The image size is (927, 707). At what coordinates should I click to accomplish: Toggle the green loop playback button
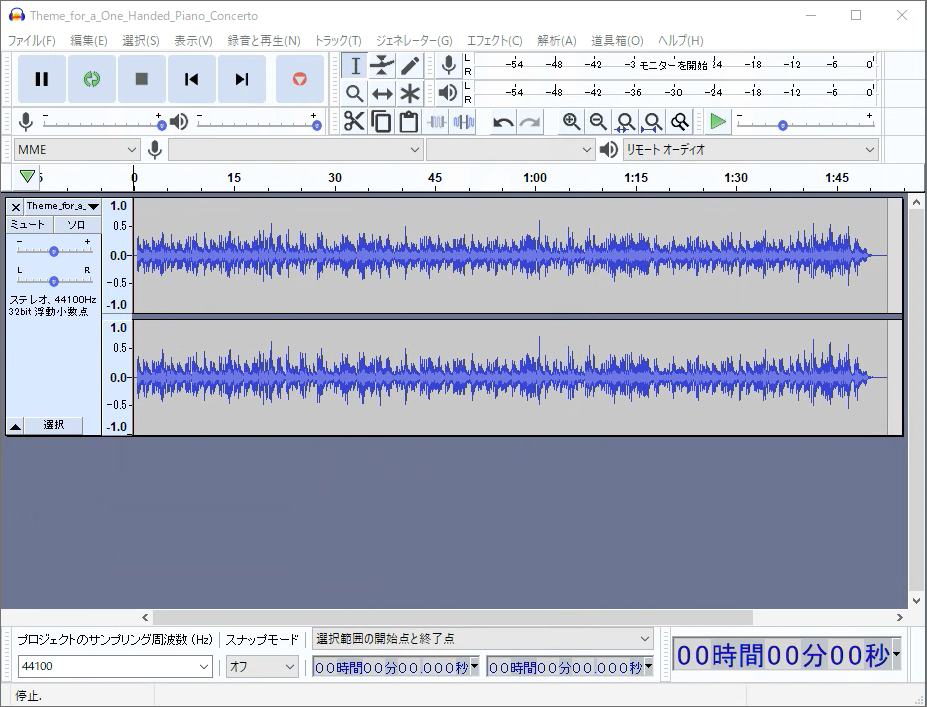click(92, 79)
